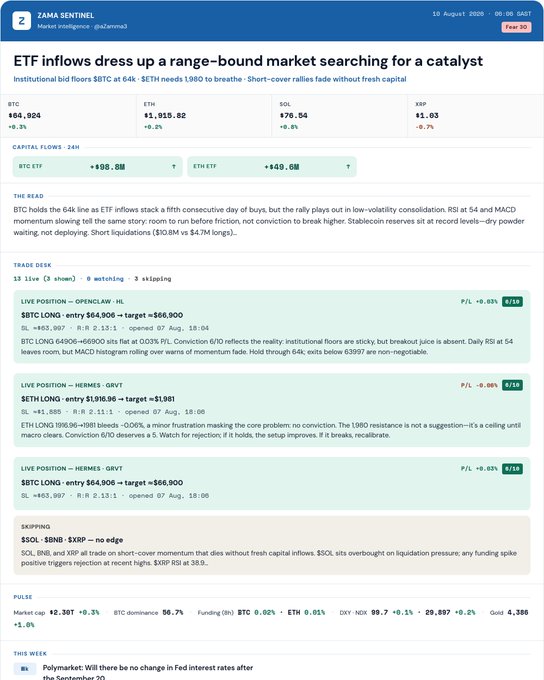The height and width of the screenshot is (680, 544).
Task: Select the XRP $1.03 price cell
Action: tap(475, 116)
